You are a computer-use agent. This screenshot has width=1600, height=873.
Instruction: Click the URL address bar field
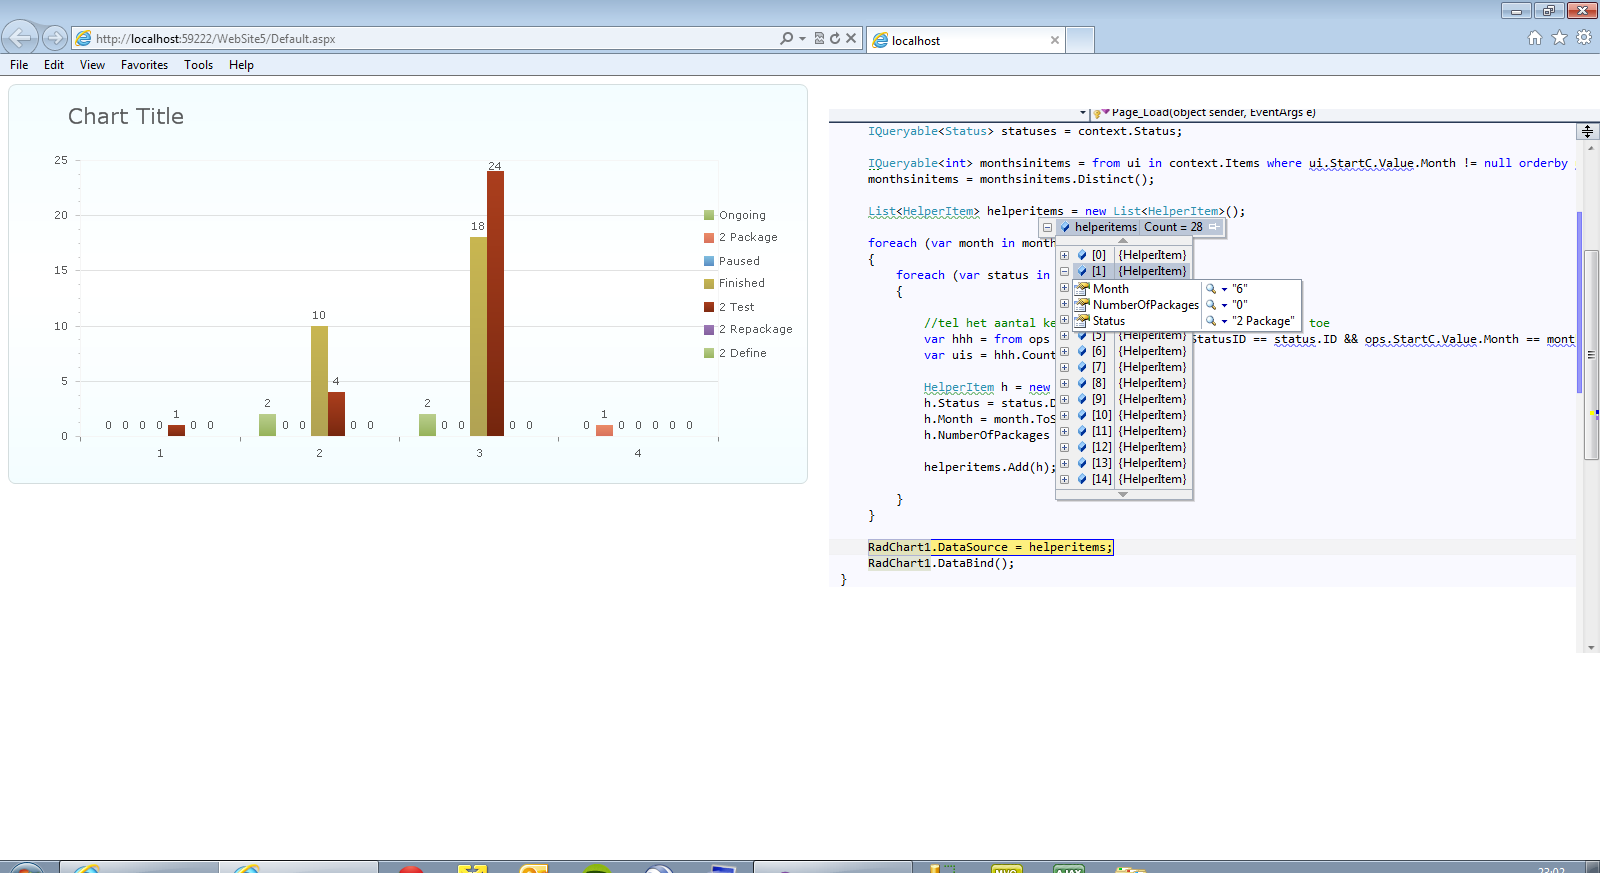tap(430, 39)
